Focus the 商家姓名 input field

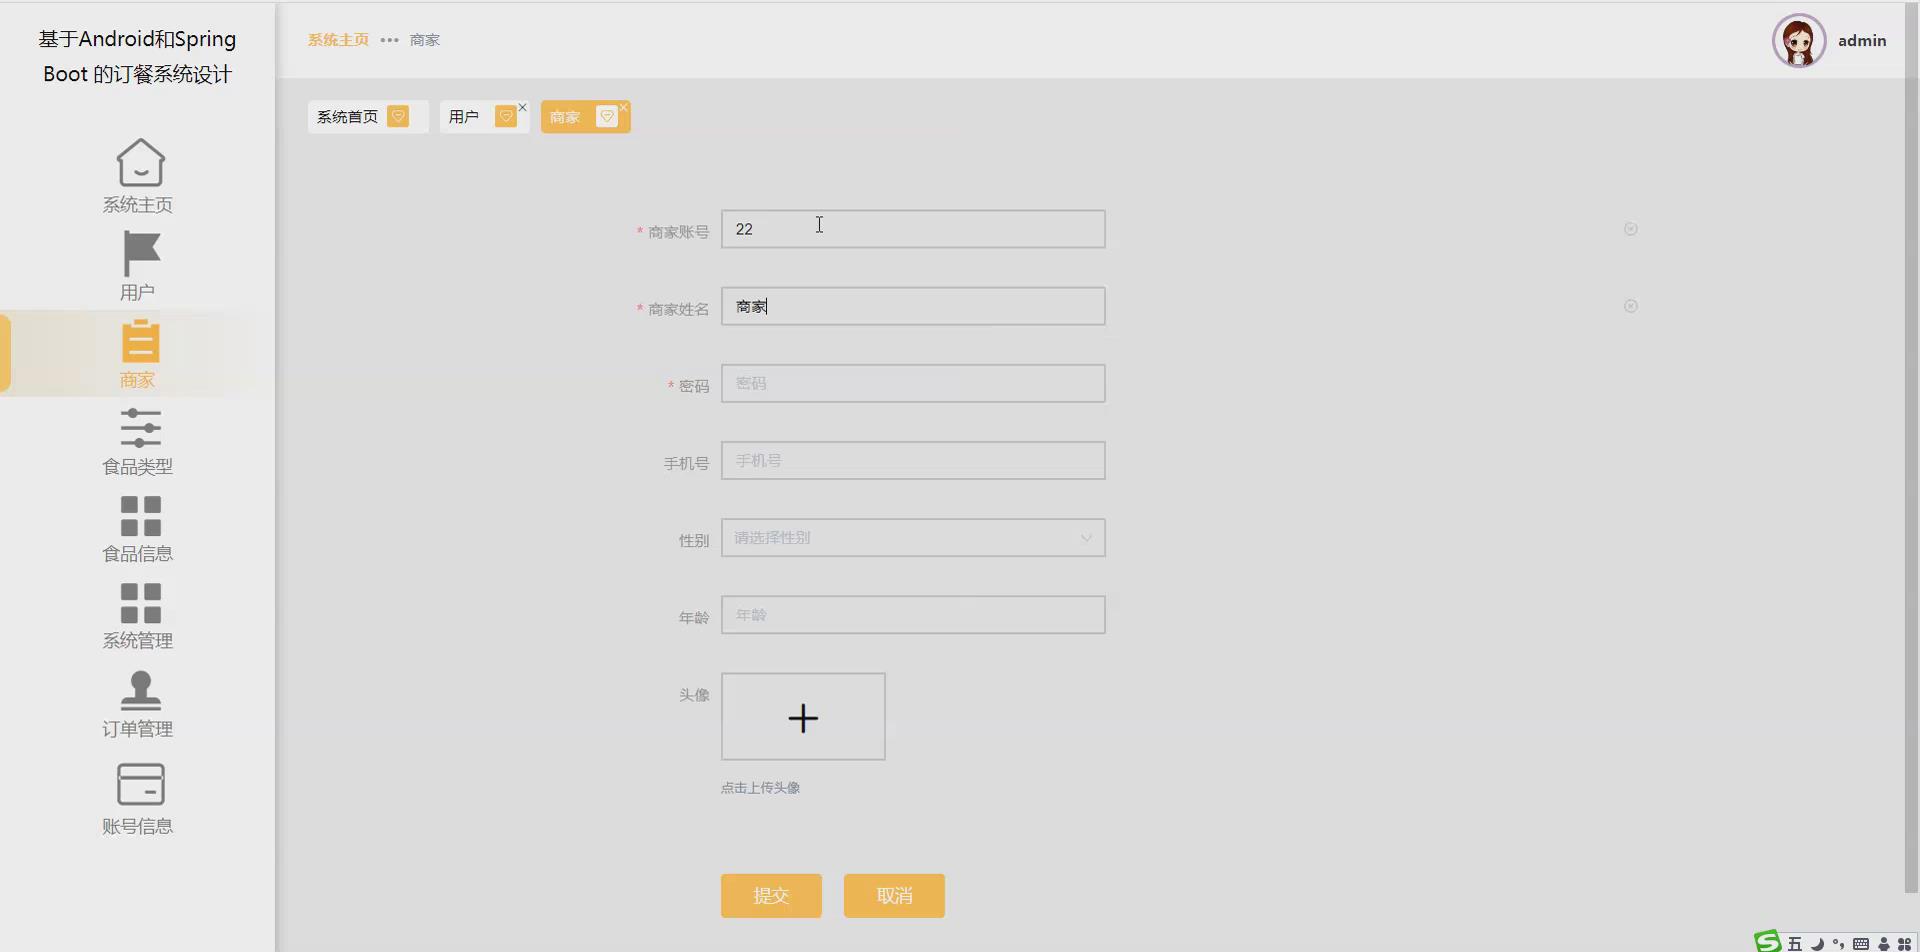[x=913, y=306]
